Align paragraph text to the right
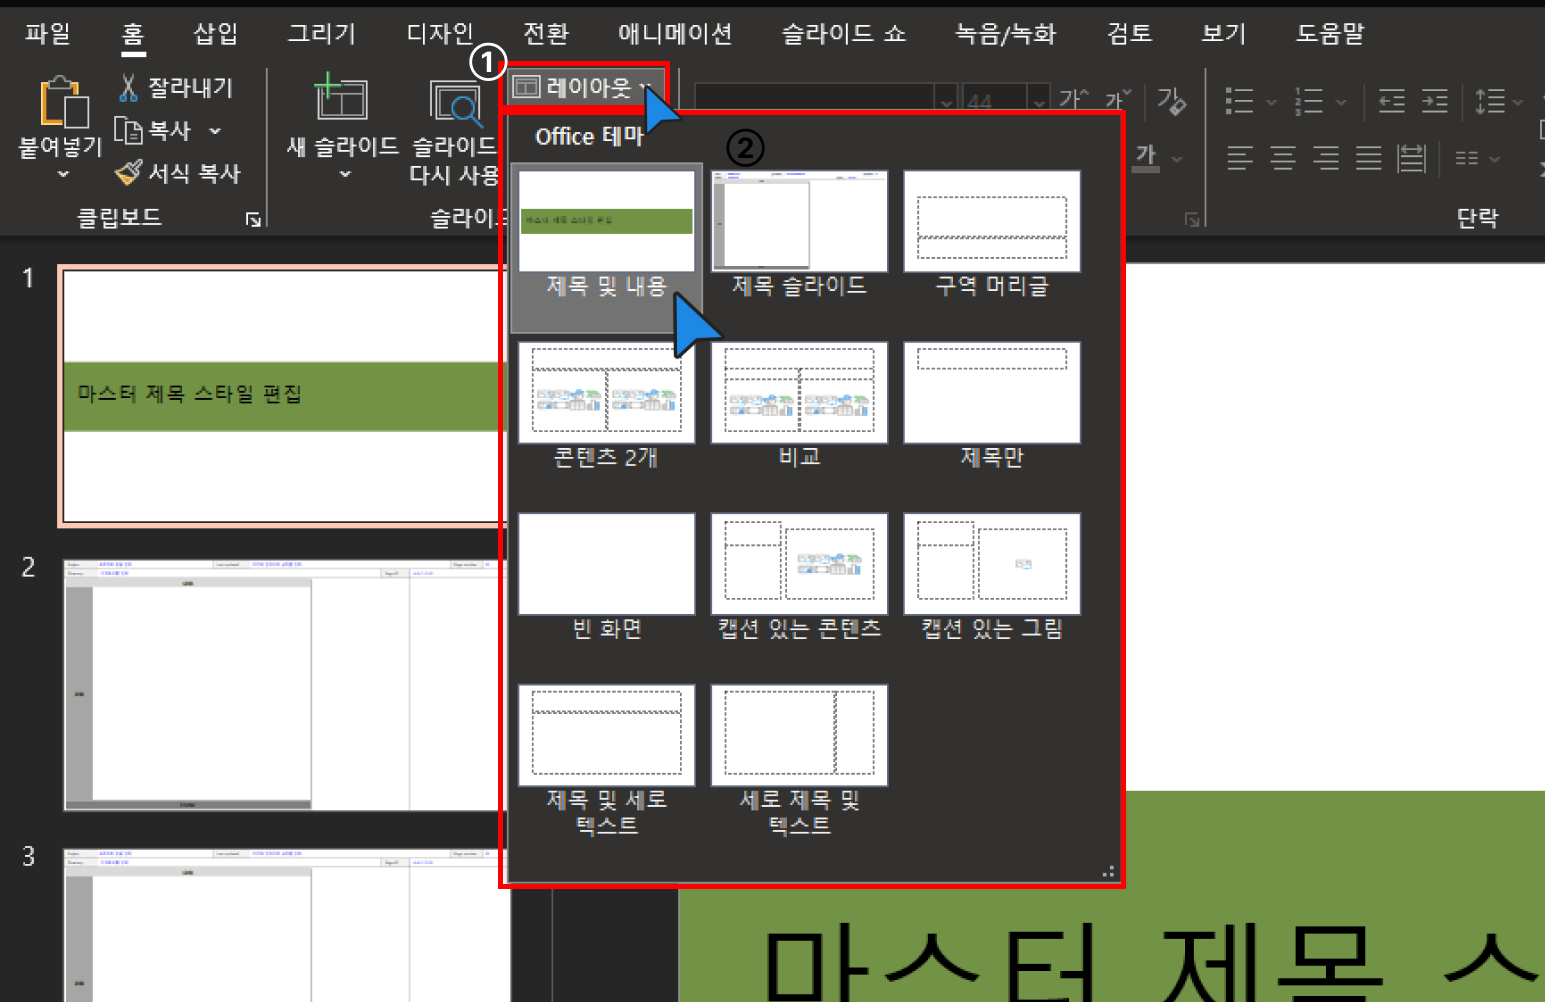Viewport: 1545px width, 1002px height. pos(1326,158)
